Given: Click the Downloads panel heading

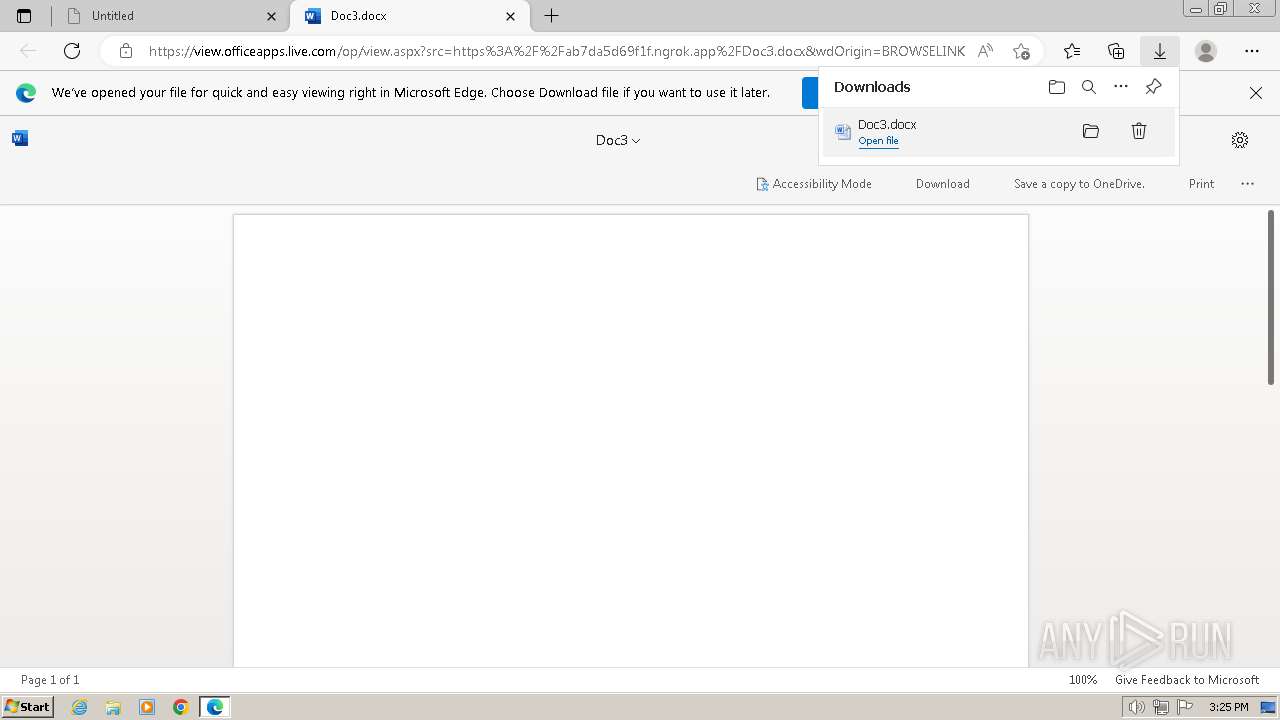Looking at the screenshot, I should point(872,87).
